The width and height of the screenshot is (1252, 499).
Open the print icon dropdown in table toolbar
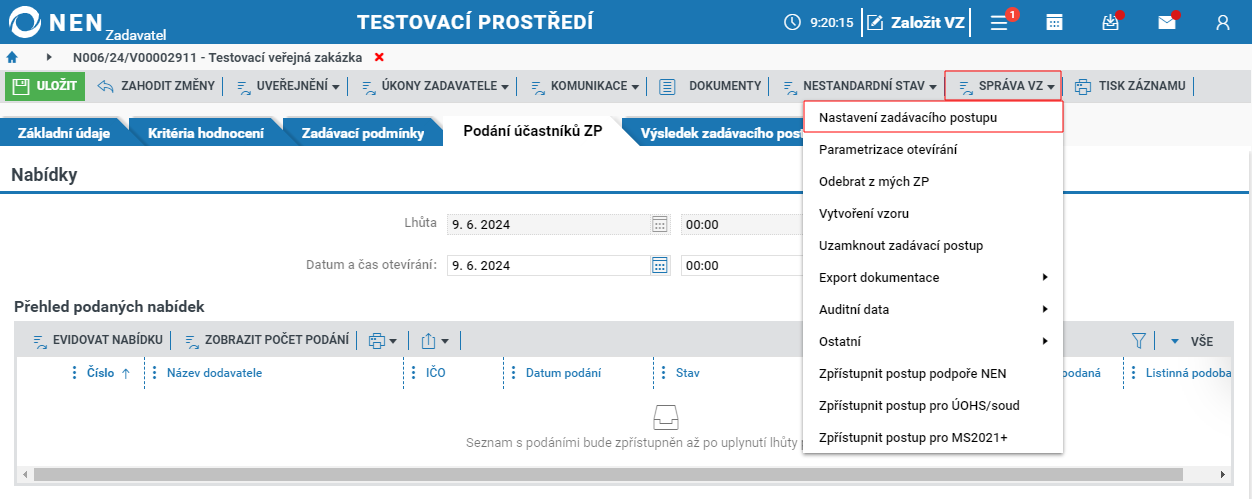pyautogui.click(x=383, y=341)
